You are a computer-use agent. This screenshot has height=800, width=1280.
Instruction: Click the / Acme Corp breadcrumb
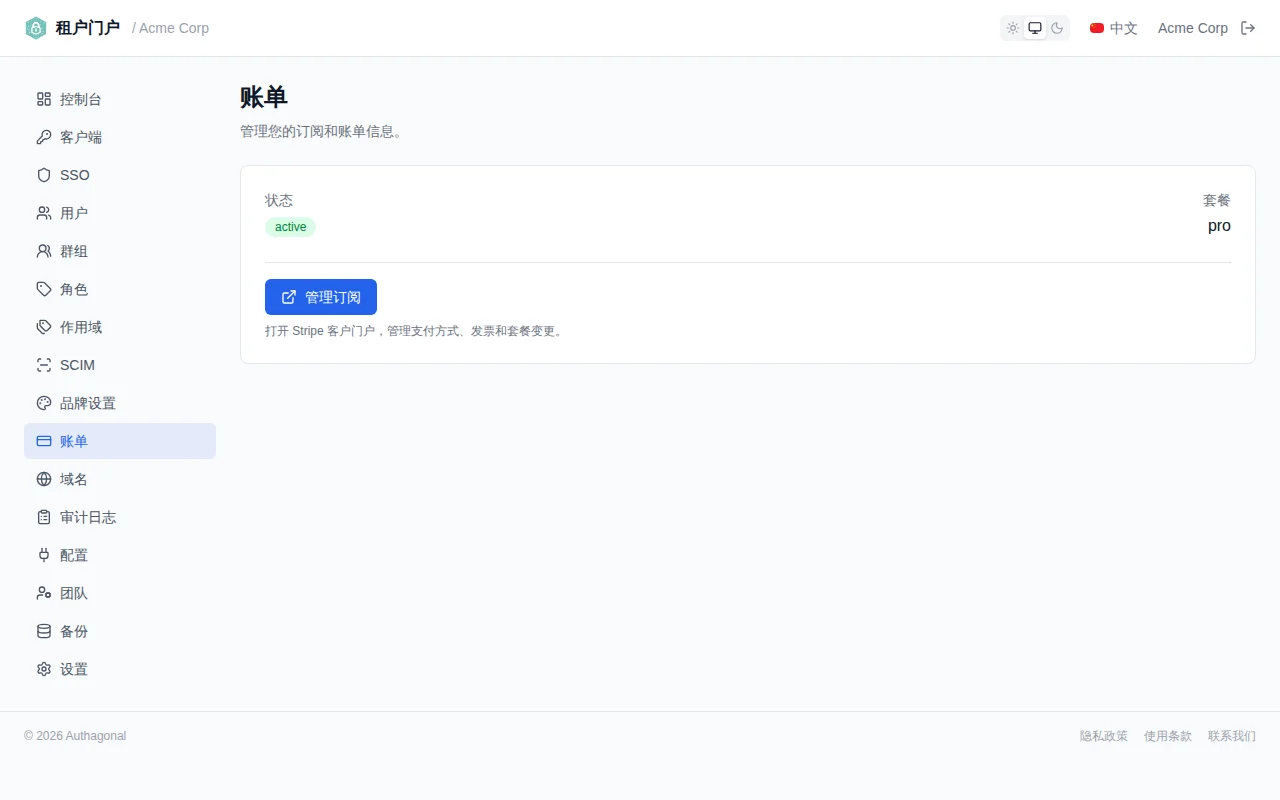(x=171, y=28)
